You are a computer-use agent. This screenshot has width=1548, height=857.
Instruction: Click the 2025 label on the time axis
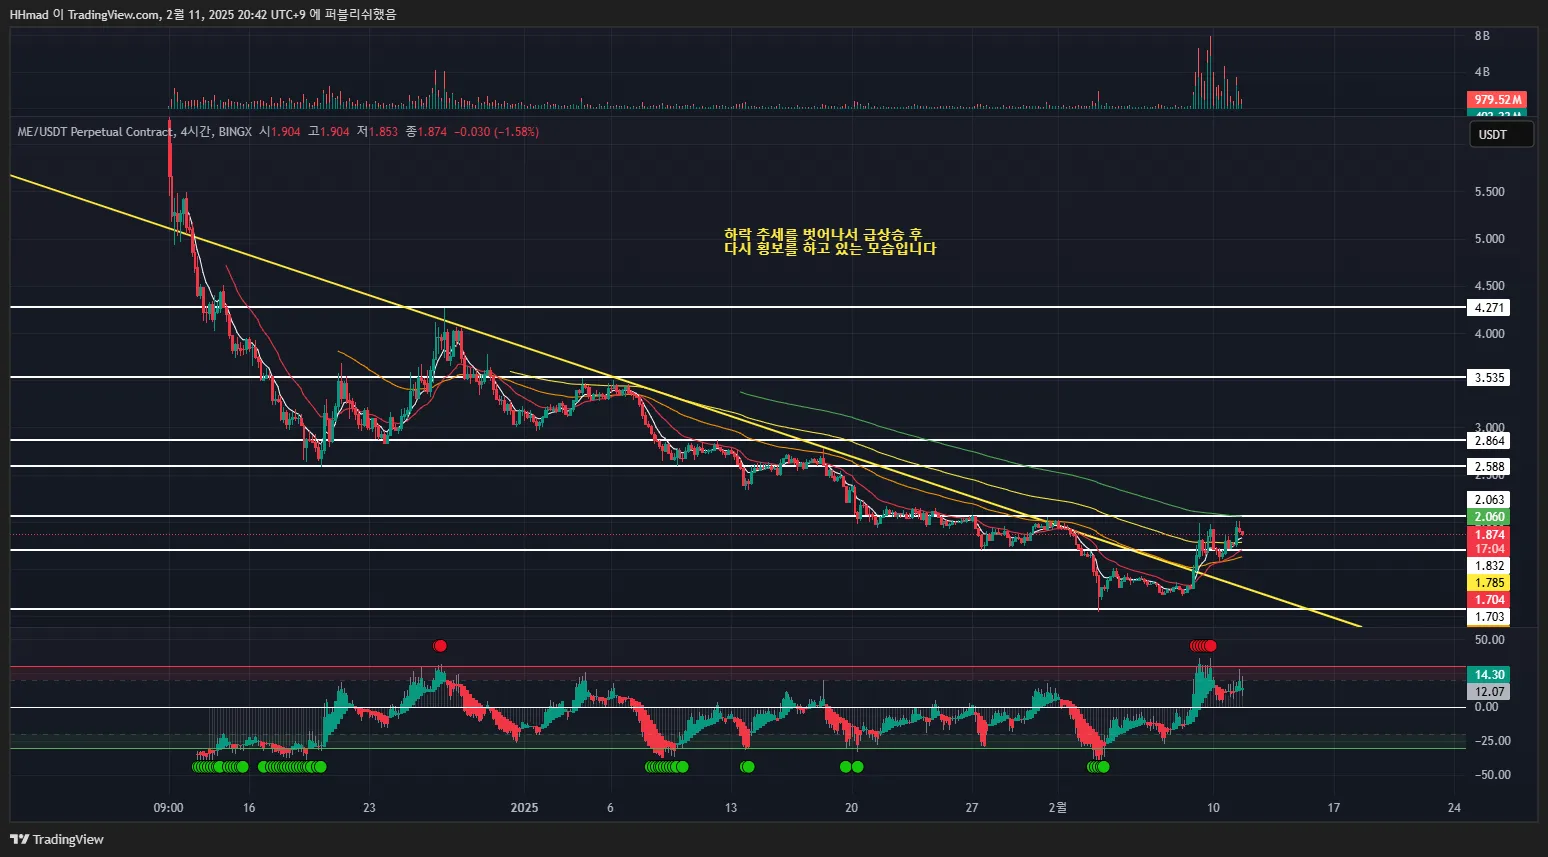click(524, 808)
